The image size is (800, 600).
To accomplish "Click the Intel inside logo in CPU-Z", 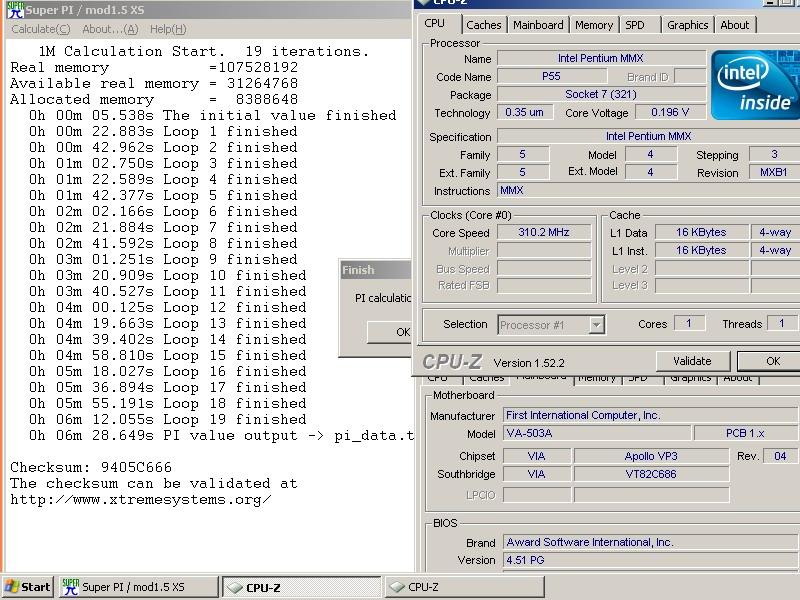I will pyautogui.click(x=755, y=85).
